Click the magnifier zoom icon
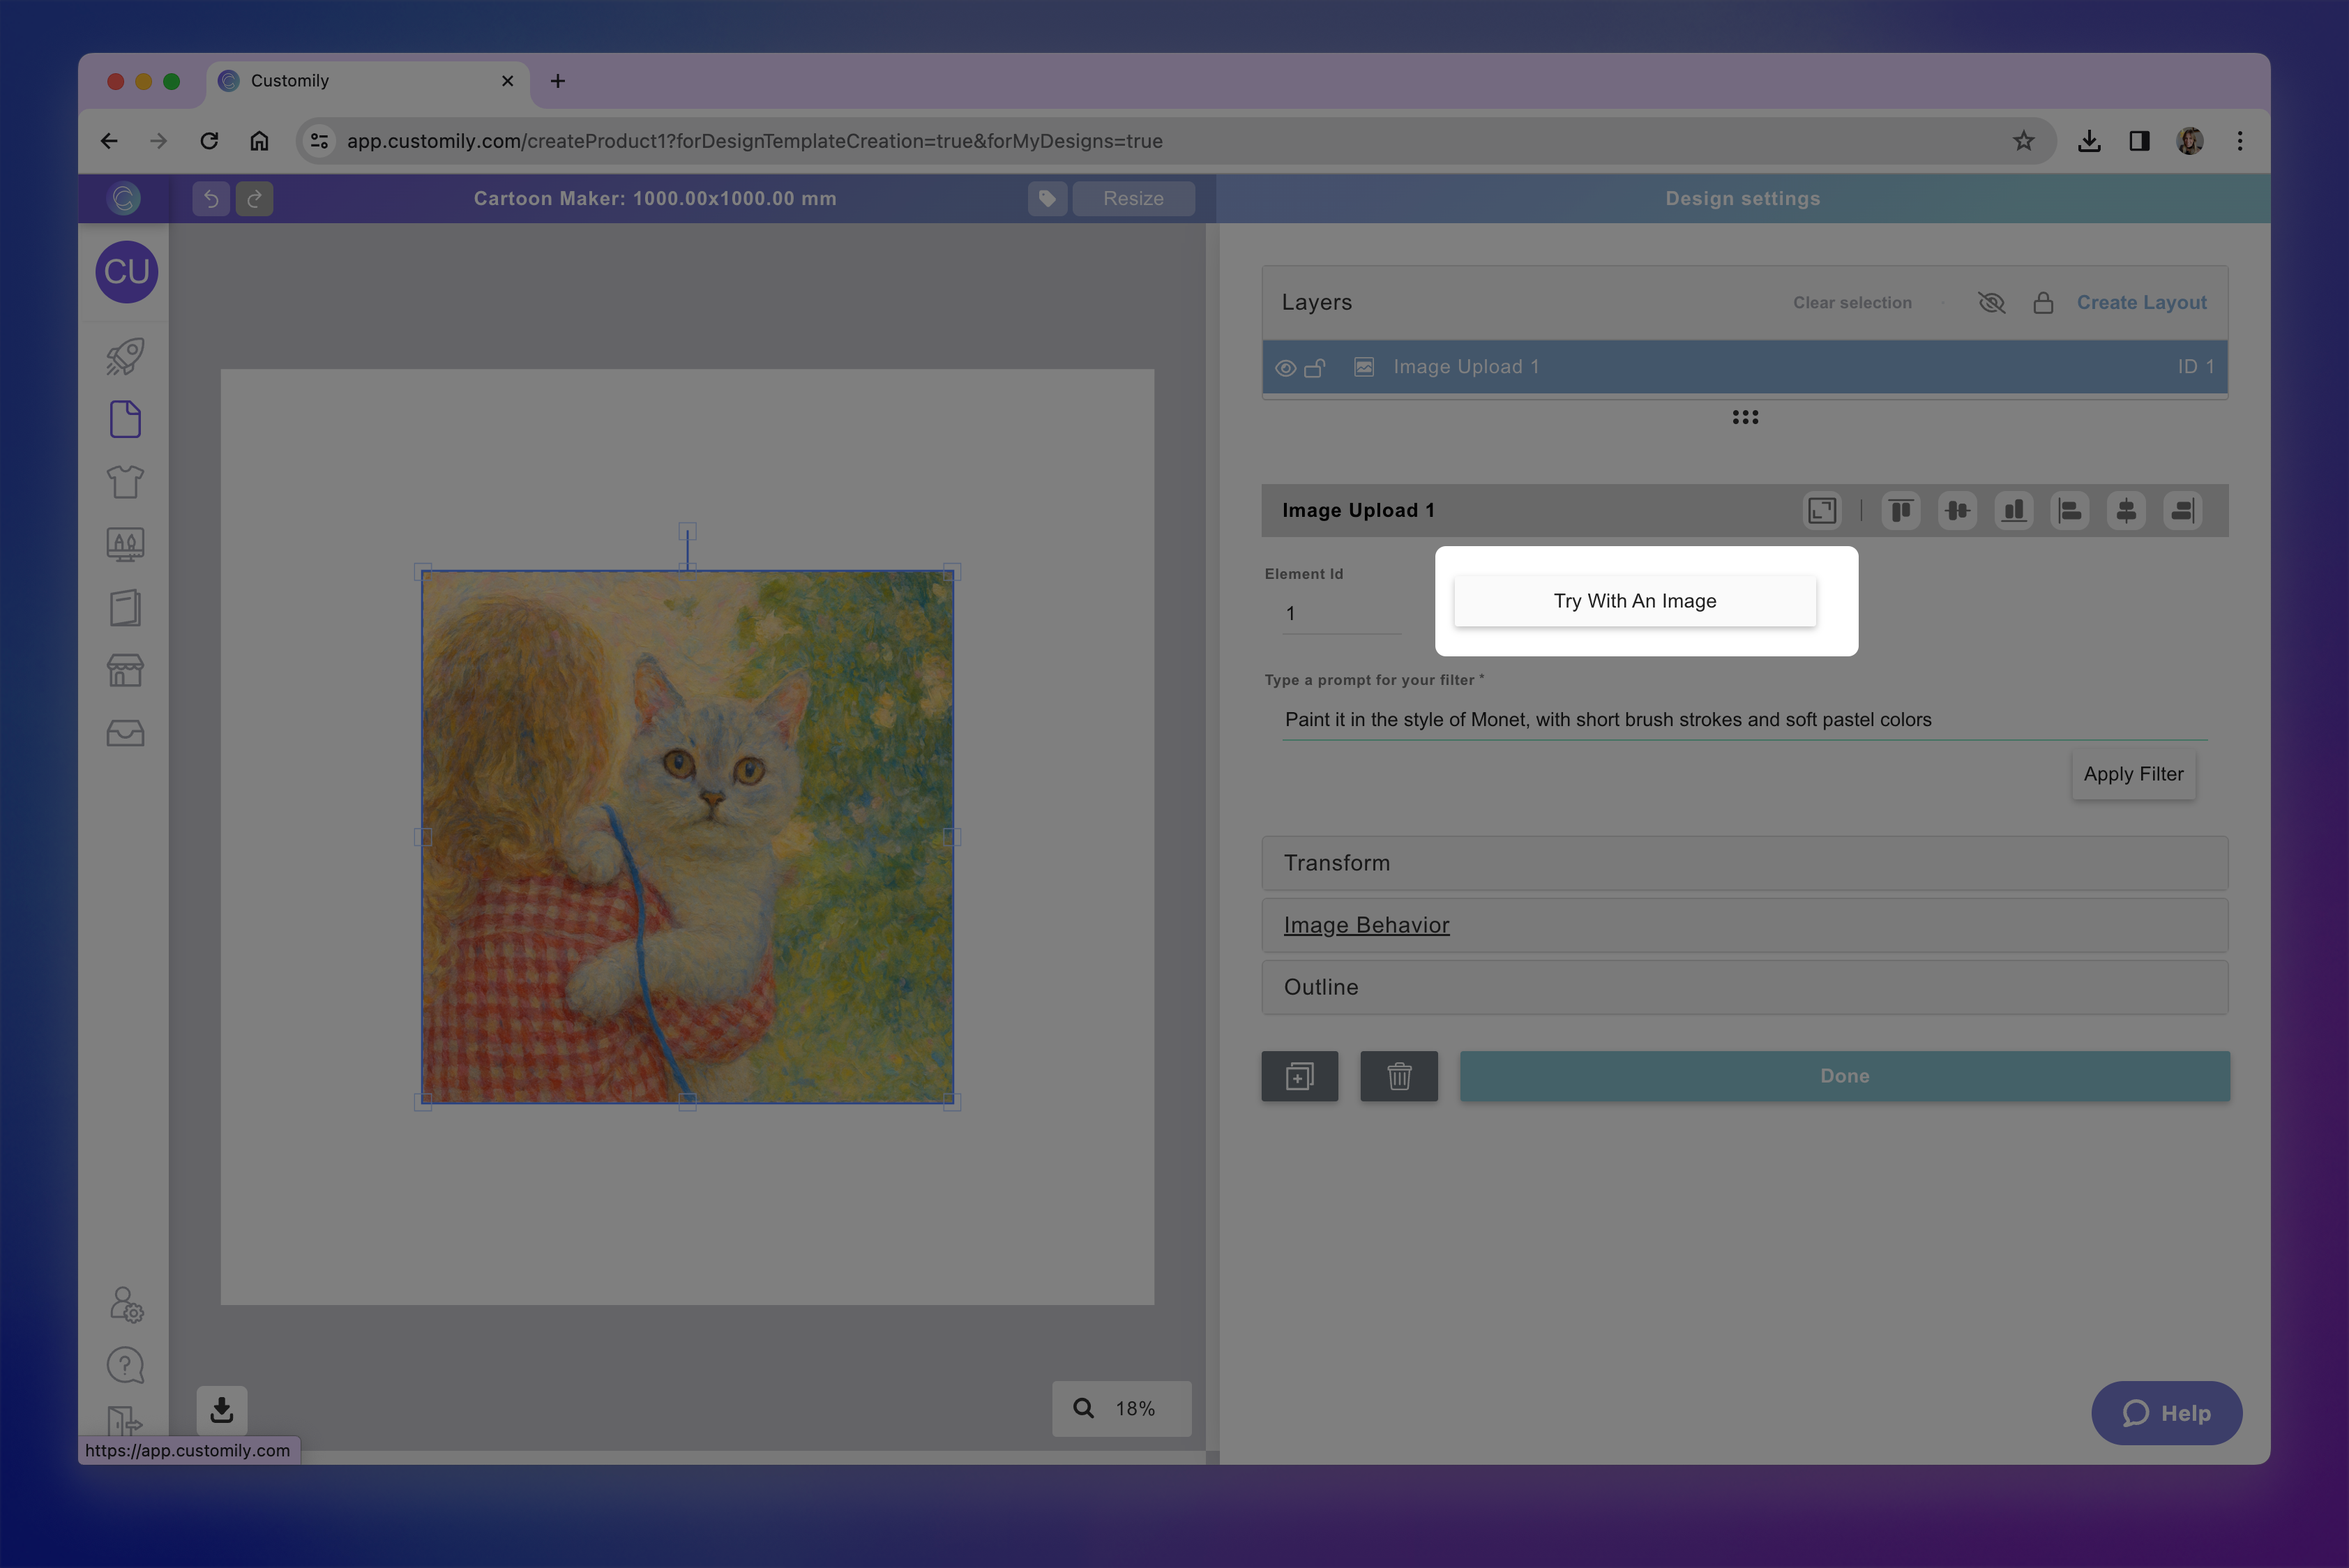Image resolution: width=2349 pixels, height=1568 pixels. pos(1083,1408)
